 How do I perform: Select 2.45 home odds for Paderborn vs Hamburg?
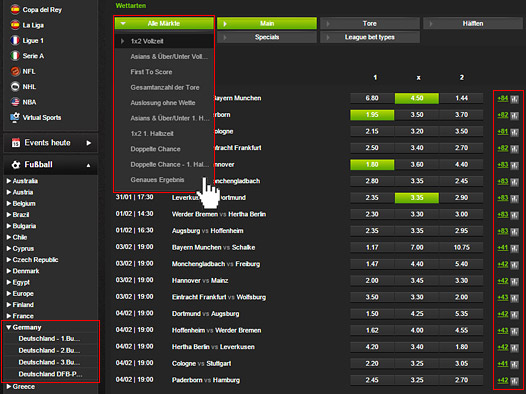pos(372,380)
